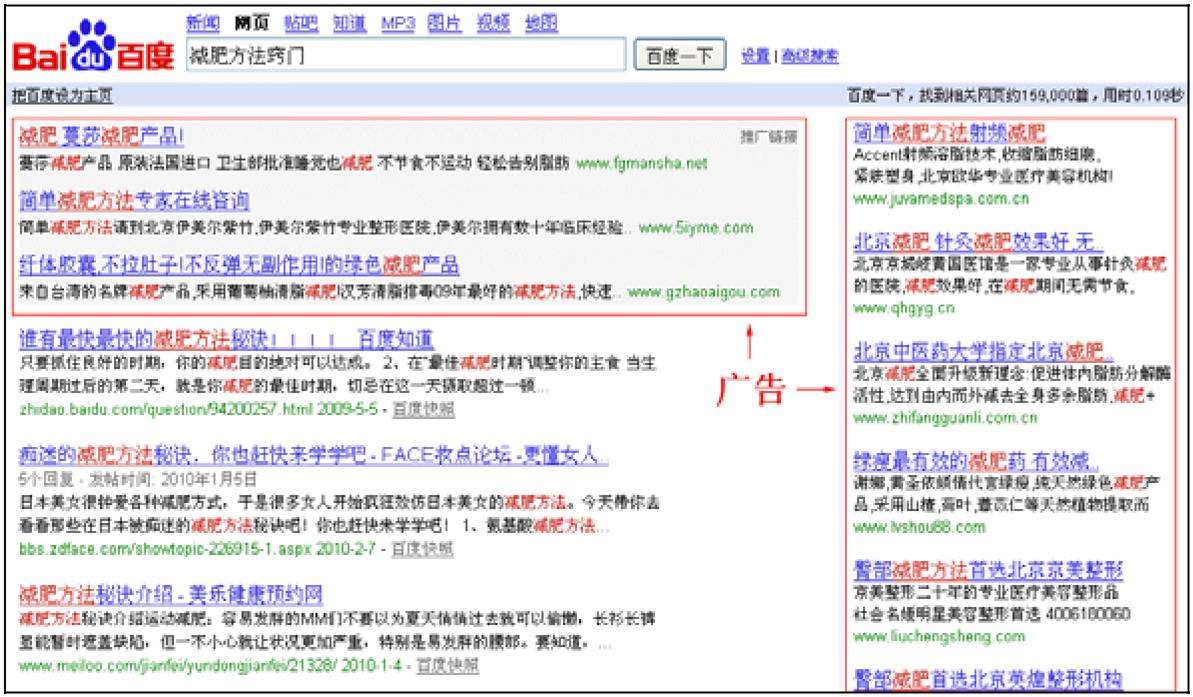Open the 地图 map search
Screen dimensions: 1193x697
(541, 24)
